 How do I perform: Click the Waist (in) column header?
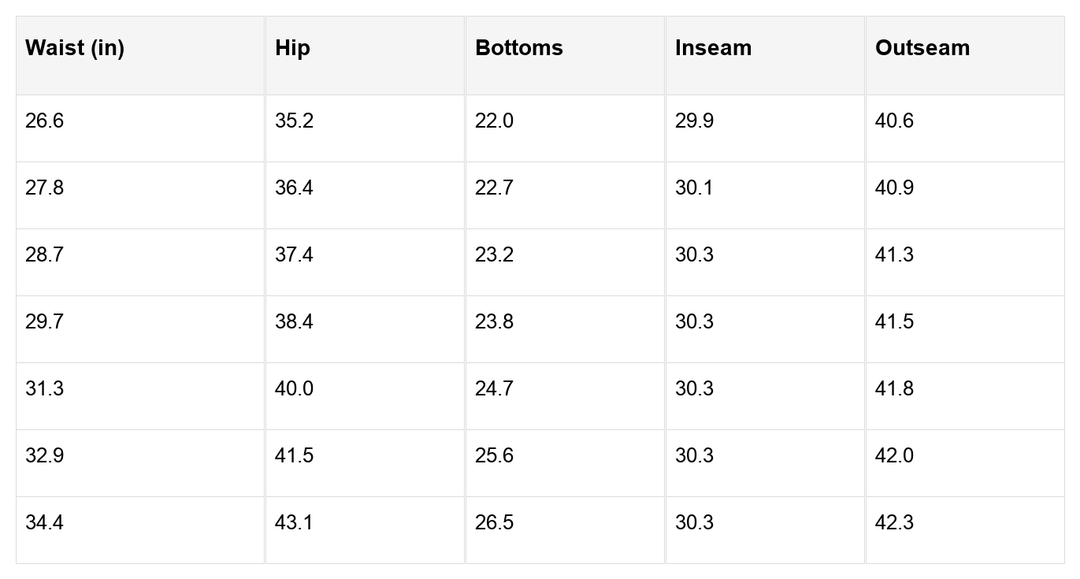75,48
